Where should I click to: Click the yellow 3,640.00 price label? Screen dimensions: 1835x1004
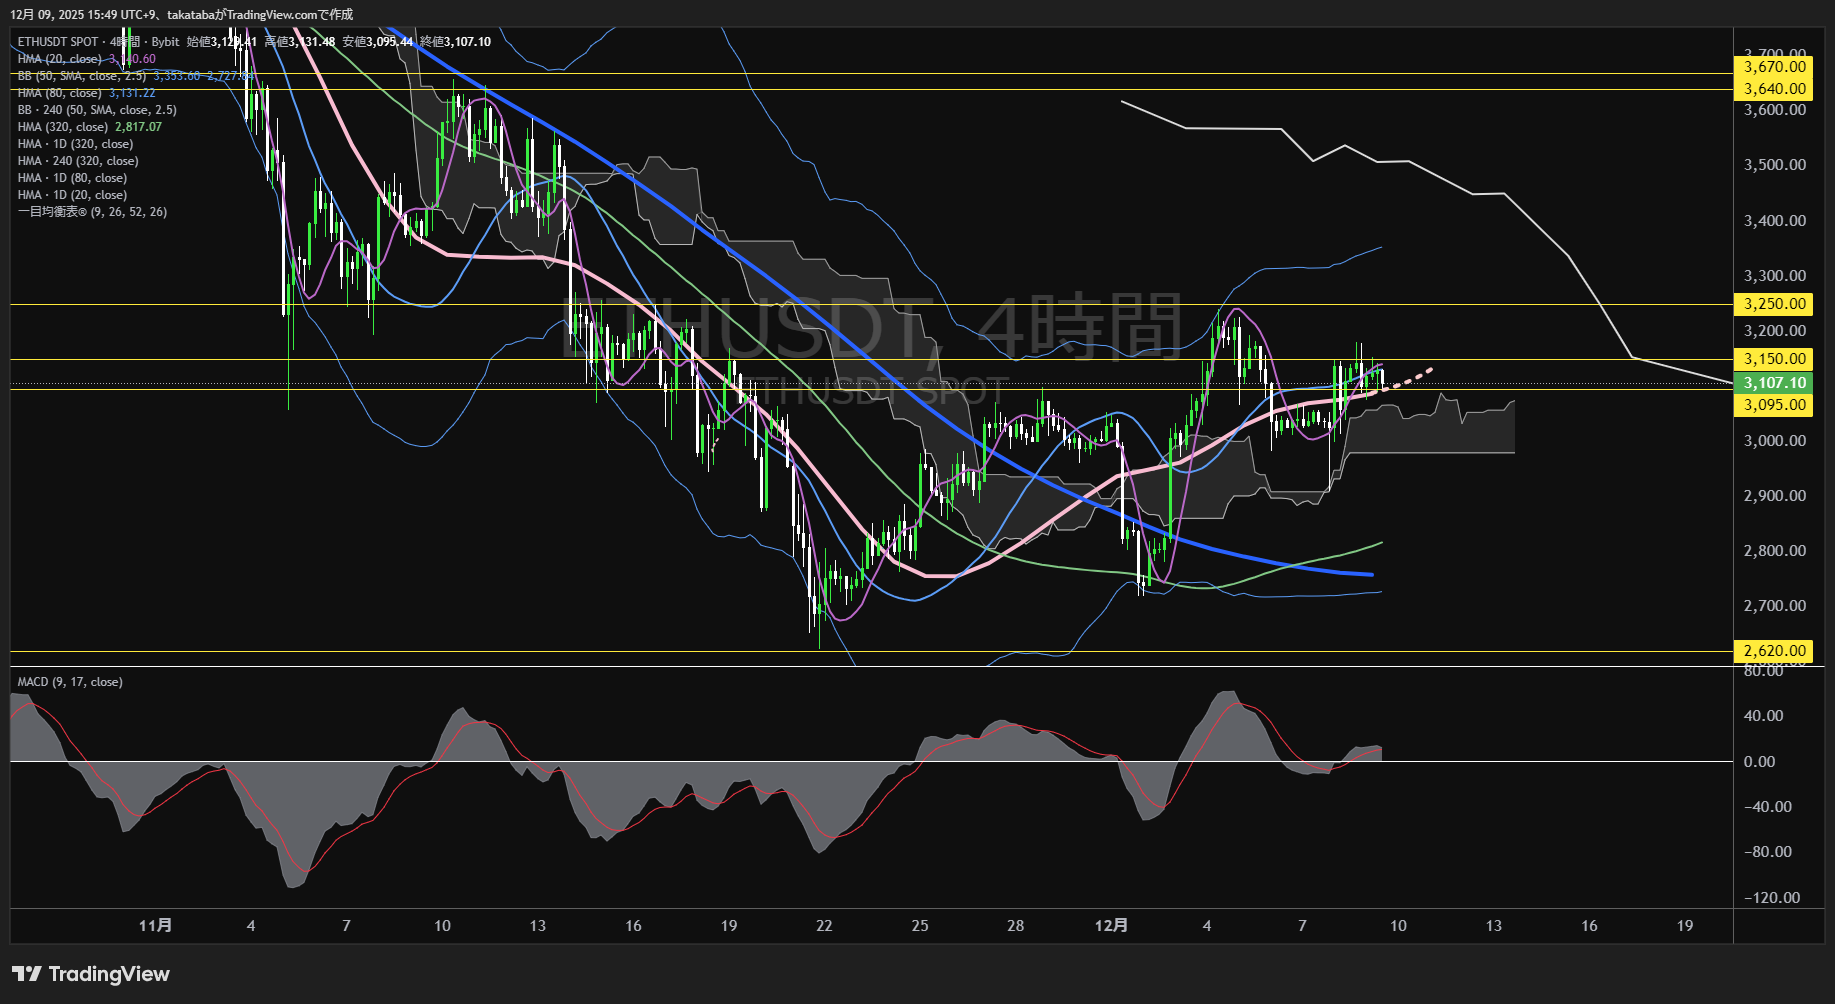coord(1775,89)
